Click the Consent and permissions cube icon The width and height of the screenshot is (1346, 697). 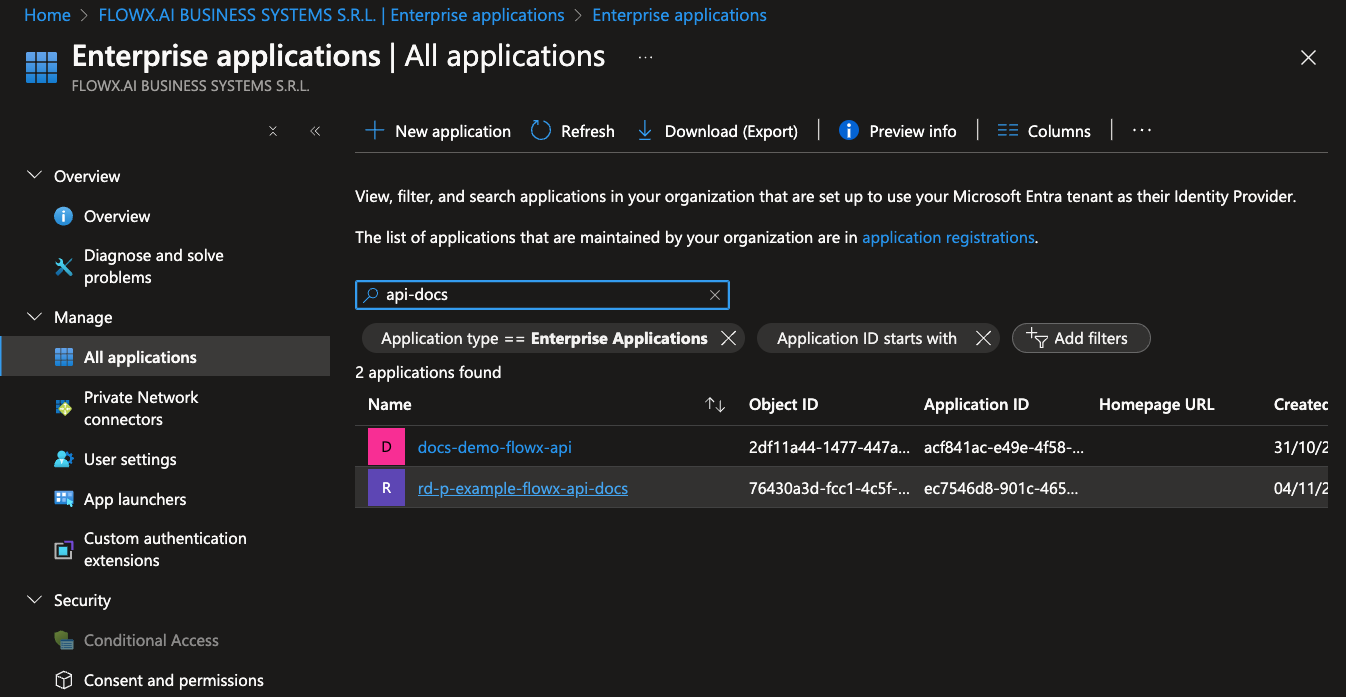(64, 680)
